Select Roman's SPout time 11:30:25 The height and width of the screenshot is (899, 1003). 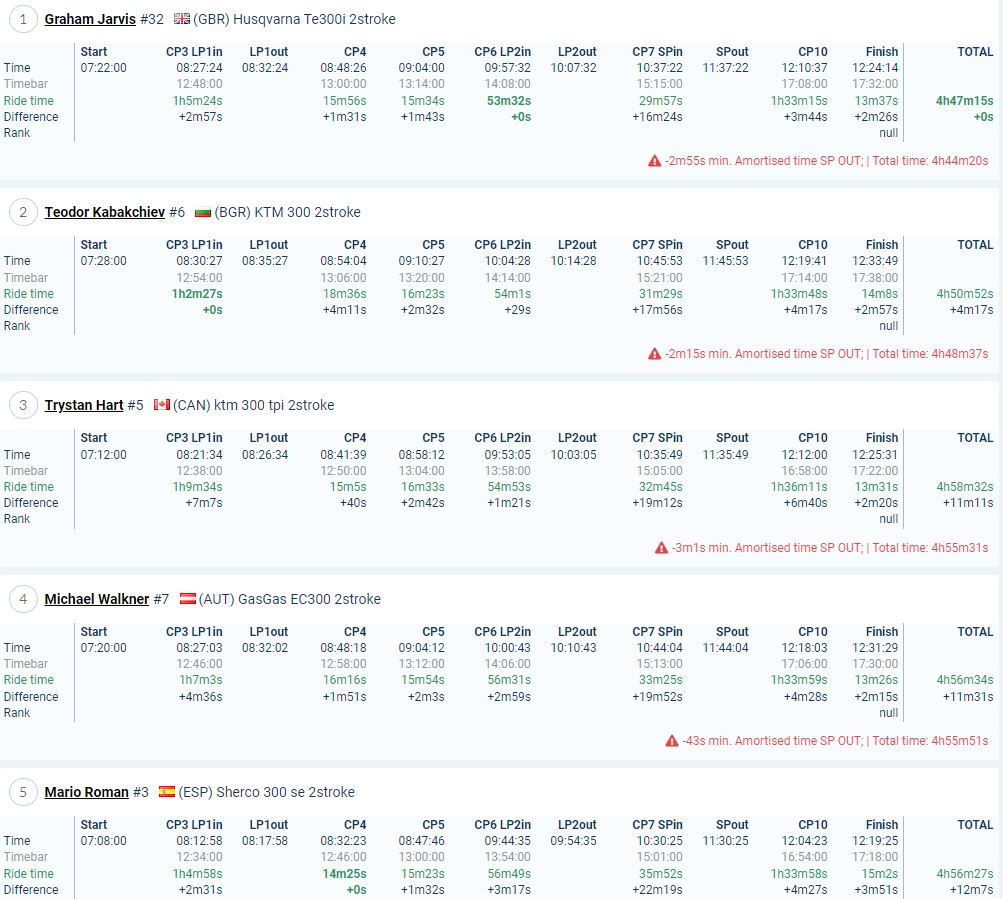coord(725,841)
